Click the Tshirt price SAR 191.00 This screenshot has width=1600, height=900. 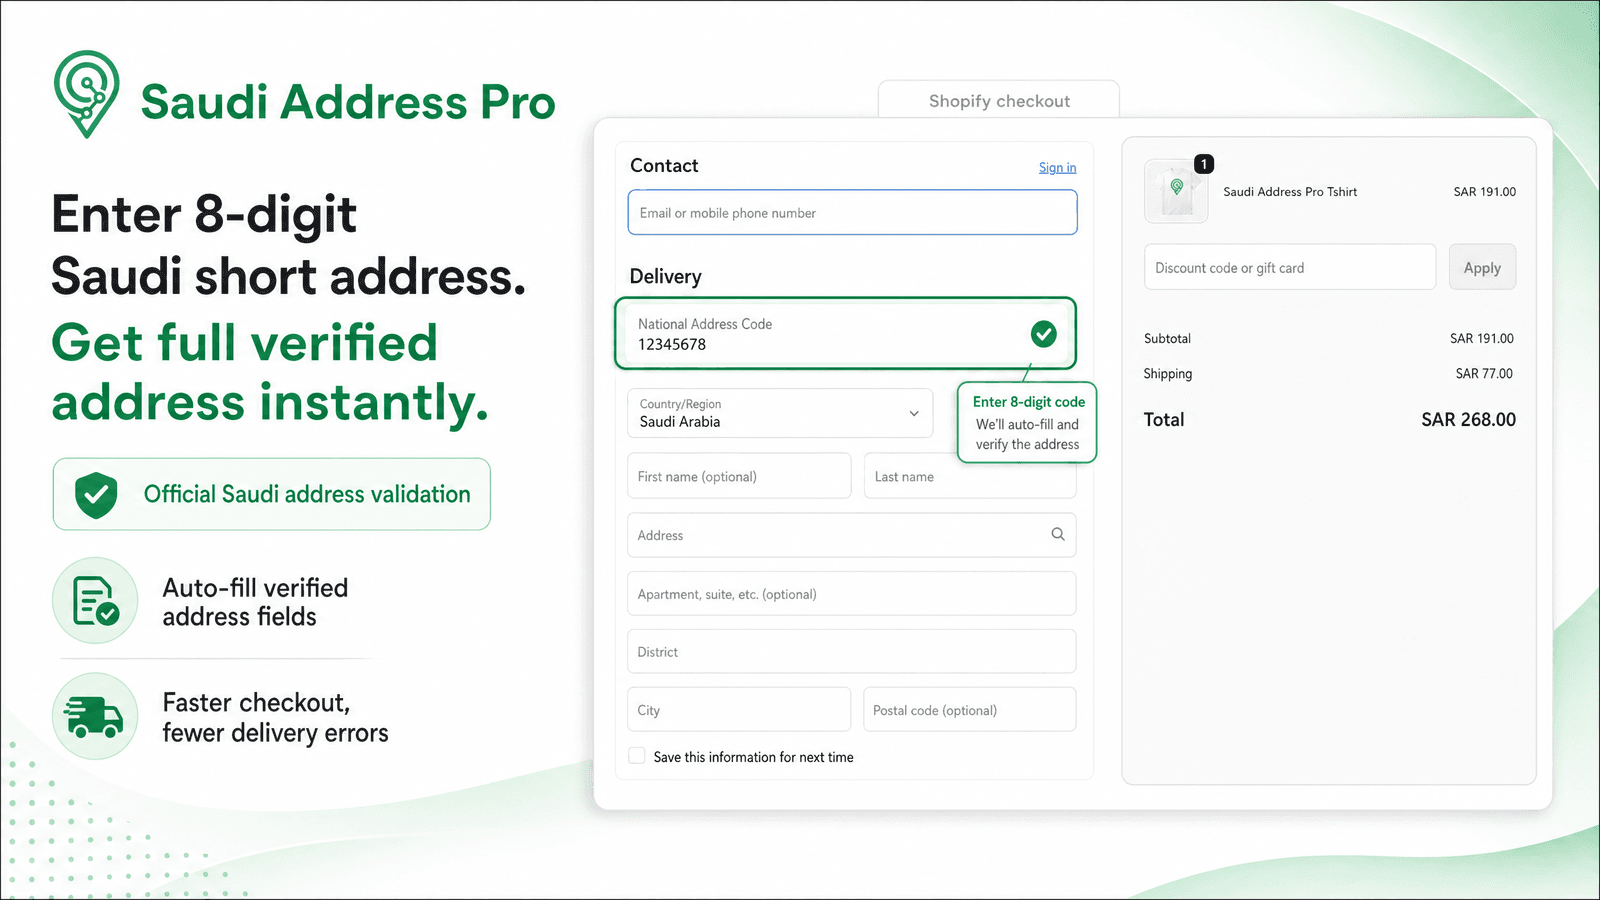pyautogui.click(x=1484, y=192)
